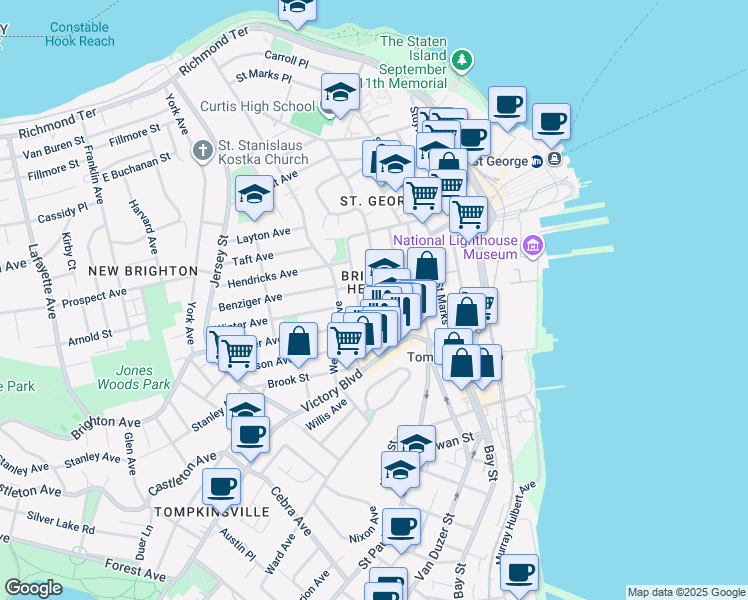Select the coffee cup marker above the Tompkinsville label
Image resolution: width=748 pixels, height=600 pixels.
(221, 488)
